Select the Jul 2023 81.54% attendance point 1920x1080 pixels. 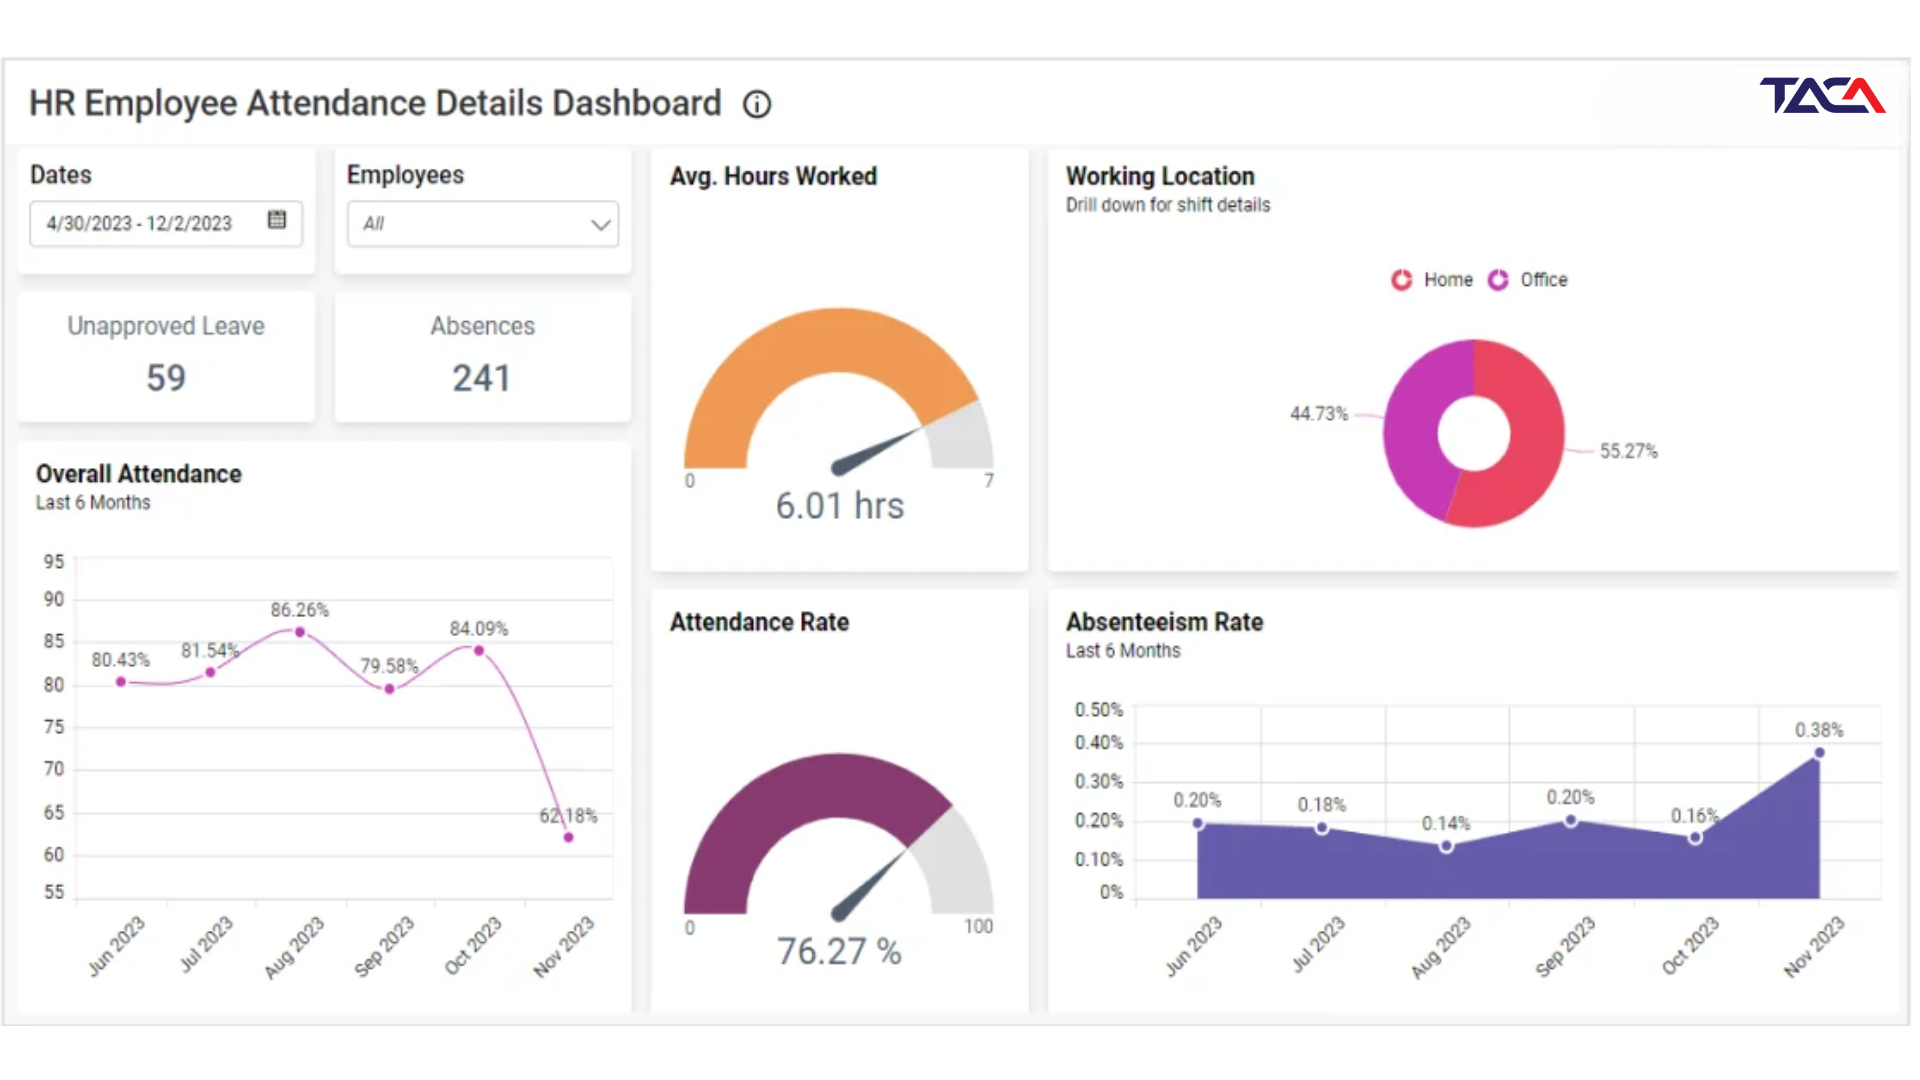pos(210,672)
